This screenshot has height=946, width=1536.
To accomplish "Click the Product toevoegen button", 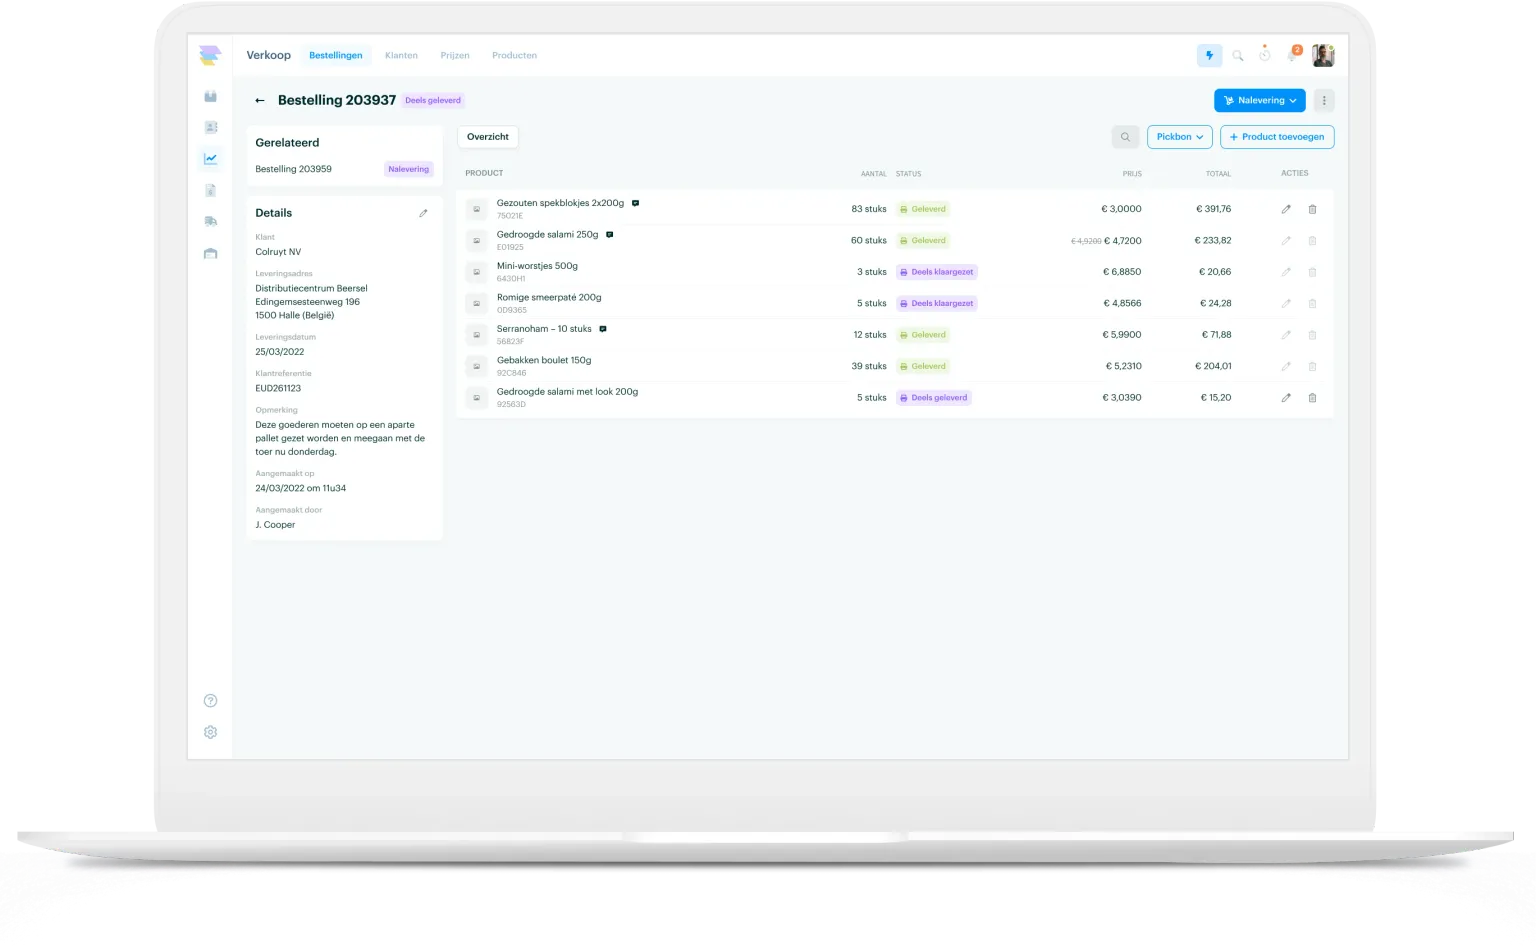I will pyautogui.click(x=1277, y=137).
